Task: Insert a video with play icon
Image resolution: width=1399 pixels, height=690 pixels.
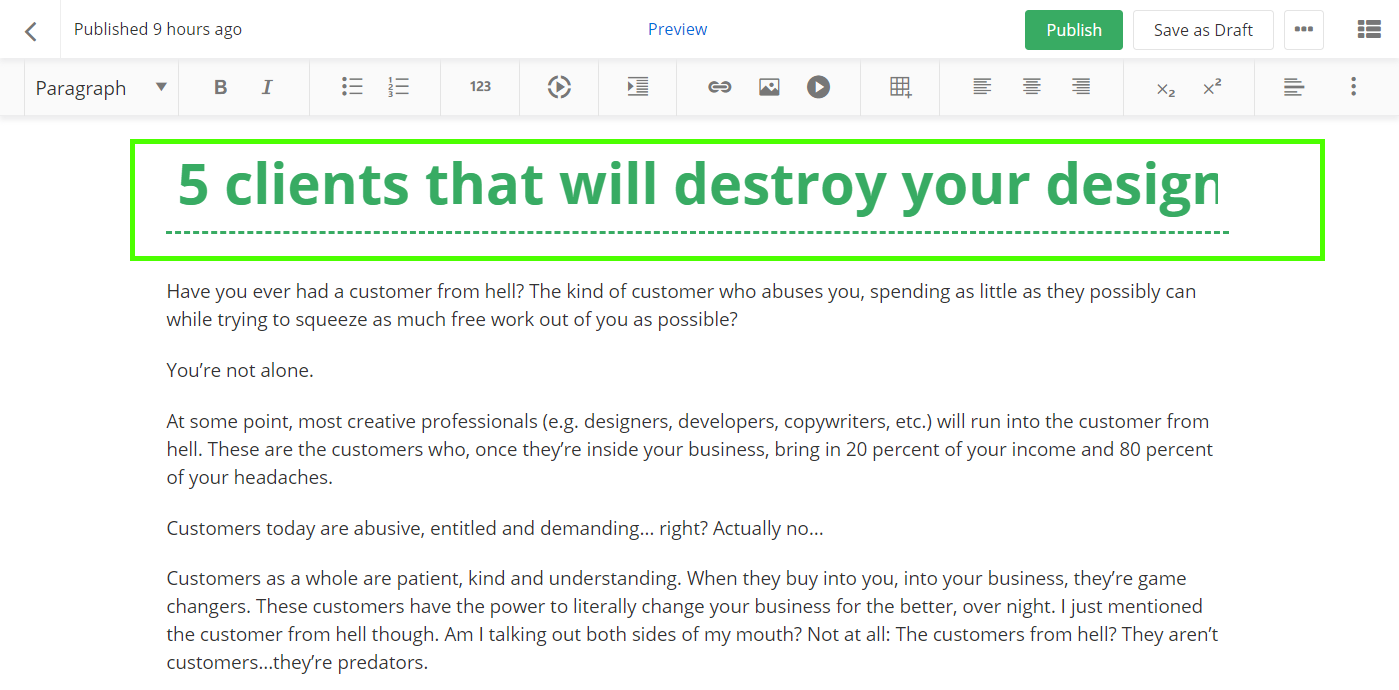Action: pyautogui.click(x=818, y=88)
